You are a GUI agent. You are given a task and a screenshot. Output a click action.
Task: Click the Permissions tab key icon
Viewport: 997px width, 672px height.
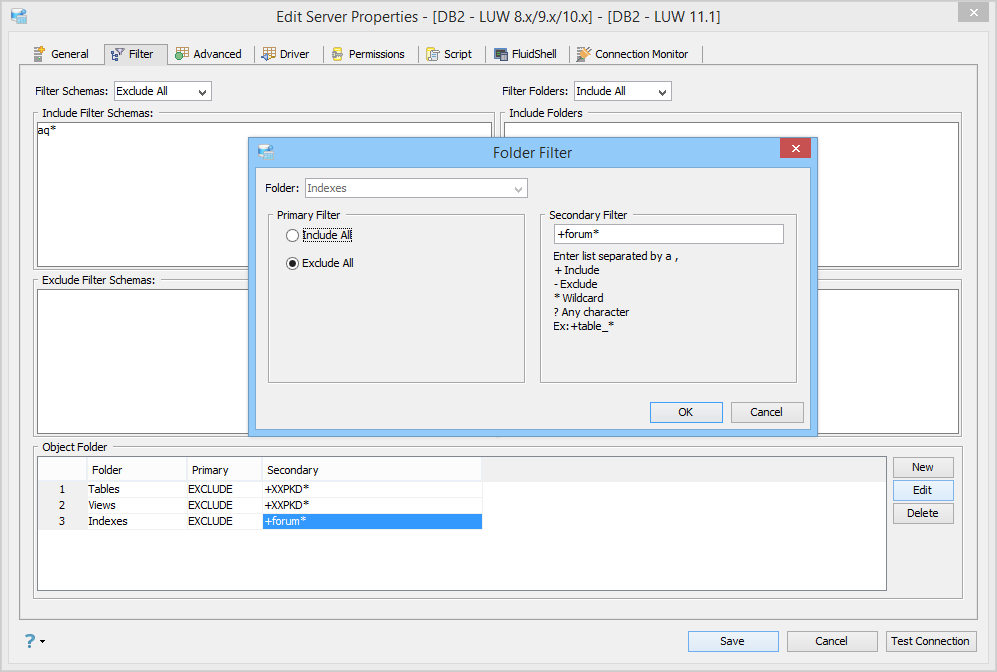(x=337, y=54)
